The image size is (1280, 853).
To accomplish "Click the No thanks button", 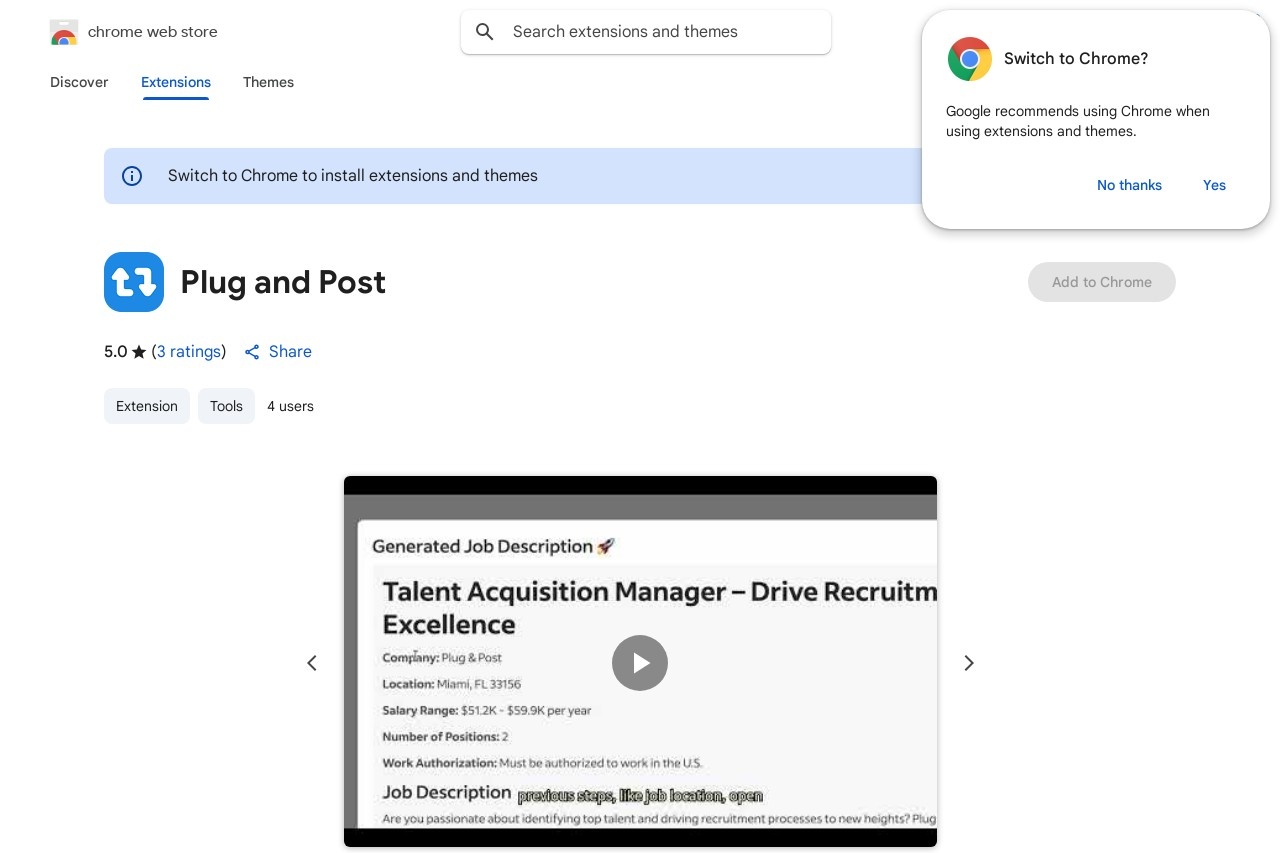I will point(1129,185).
